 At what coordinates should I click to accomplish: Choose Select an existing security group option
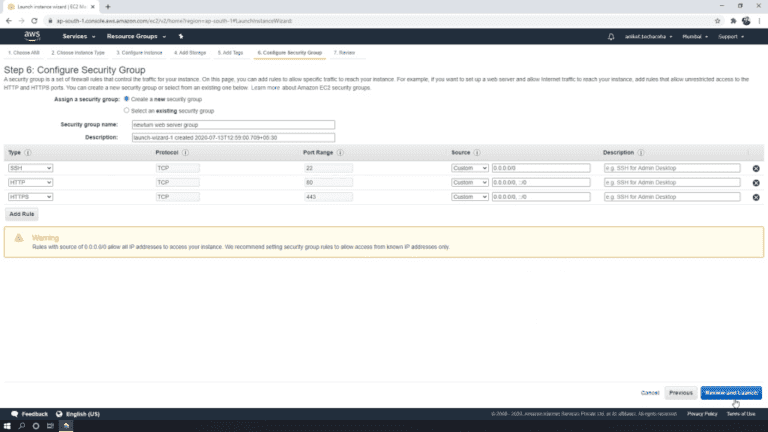(126, 110)
